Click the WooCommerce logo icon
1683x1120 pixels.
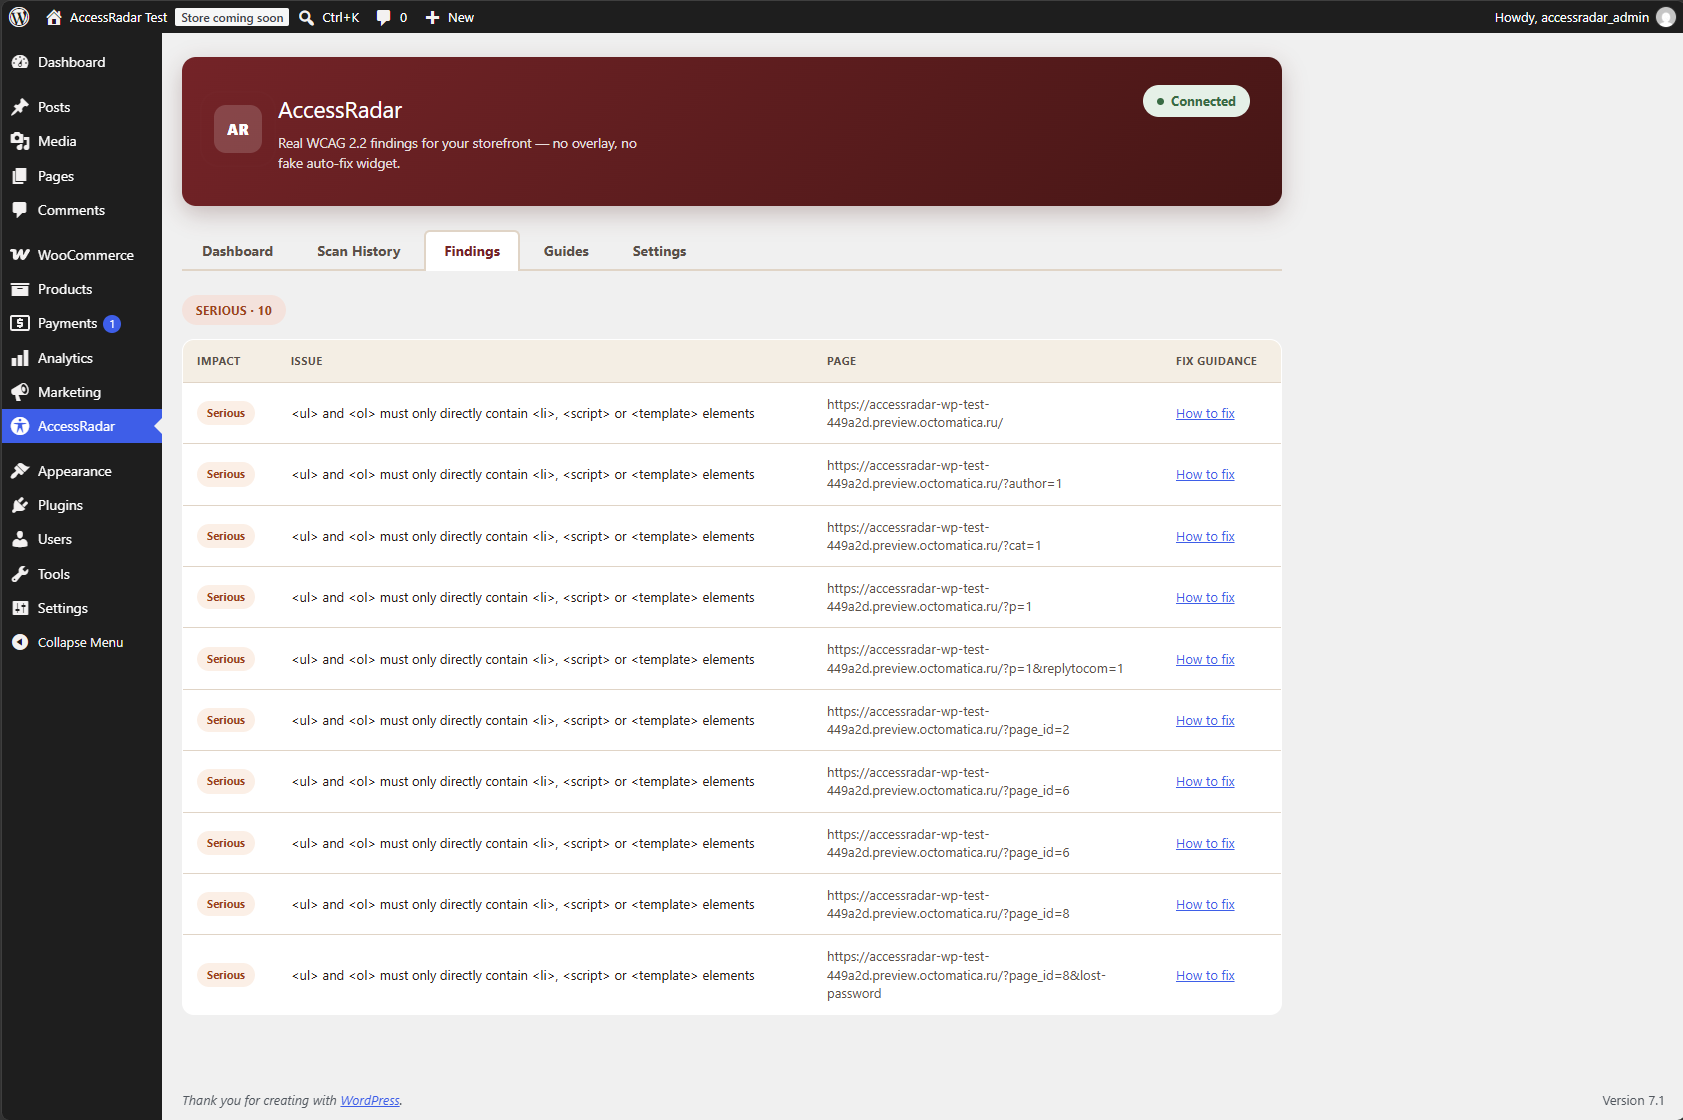(20, 255)
